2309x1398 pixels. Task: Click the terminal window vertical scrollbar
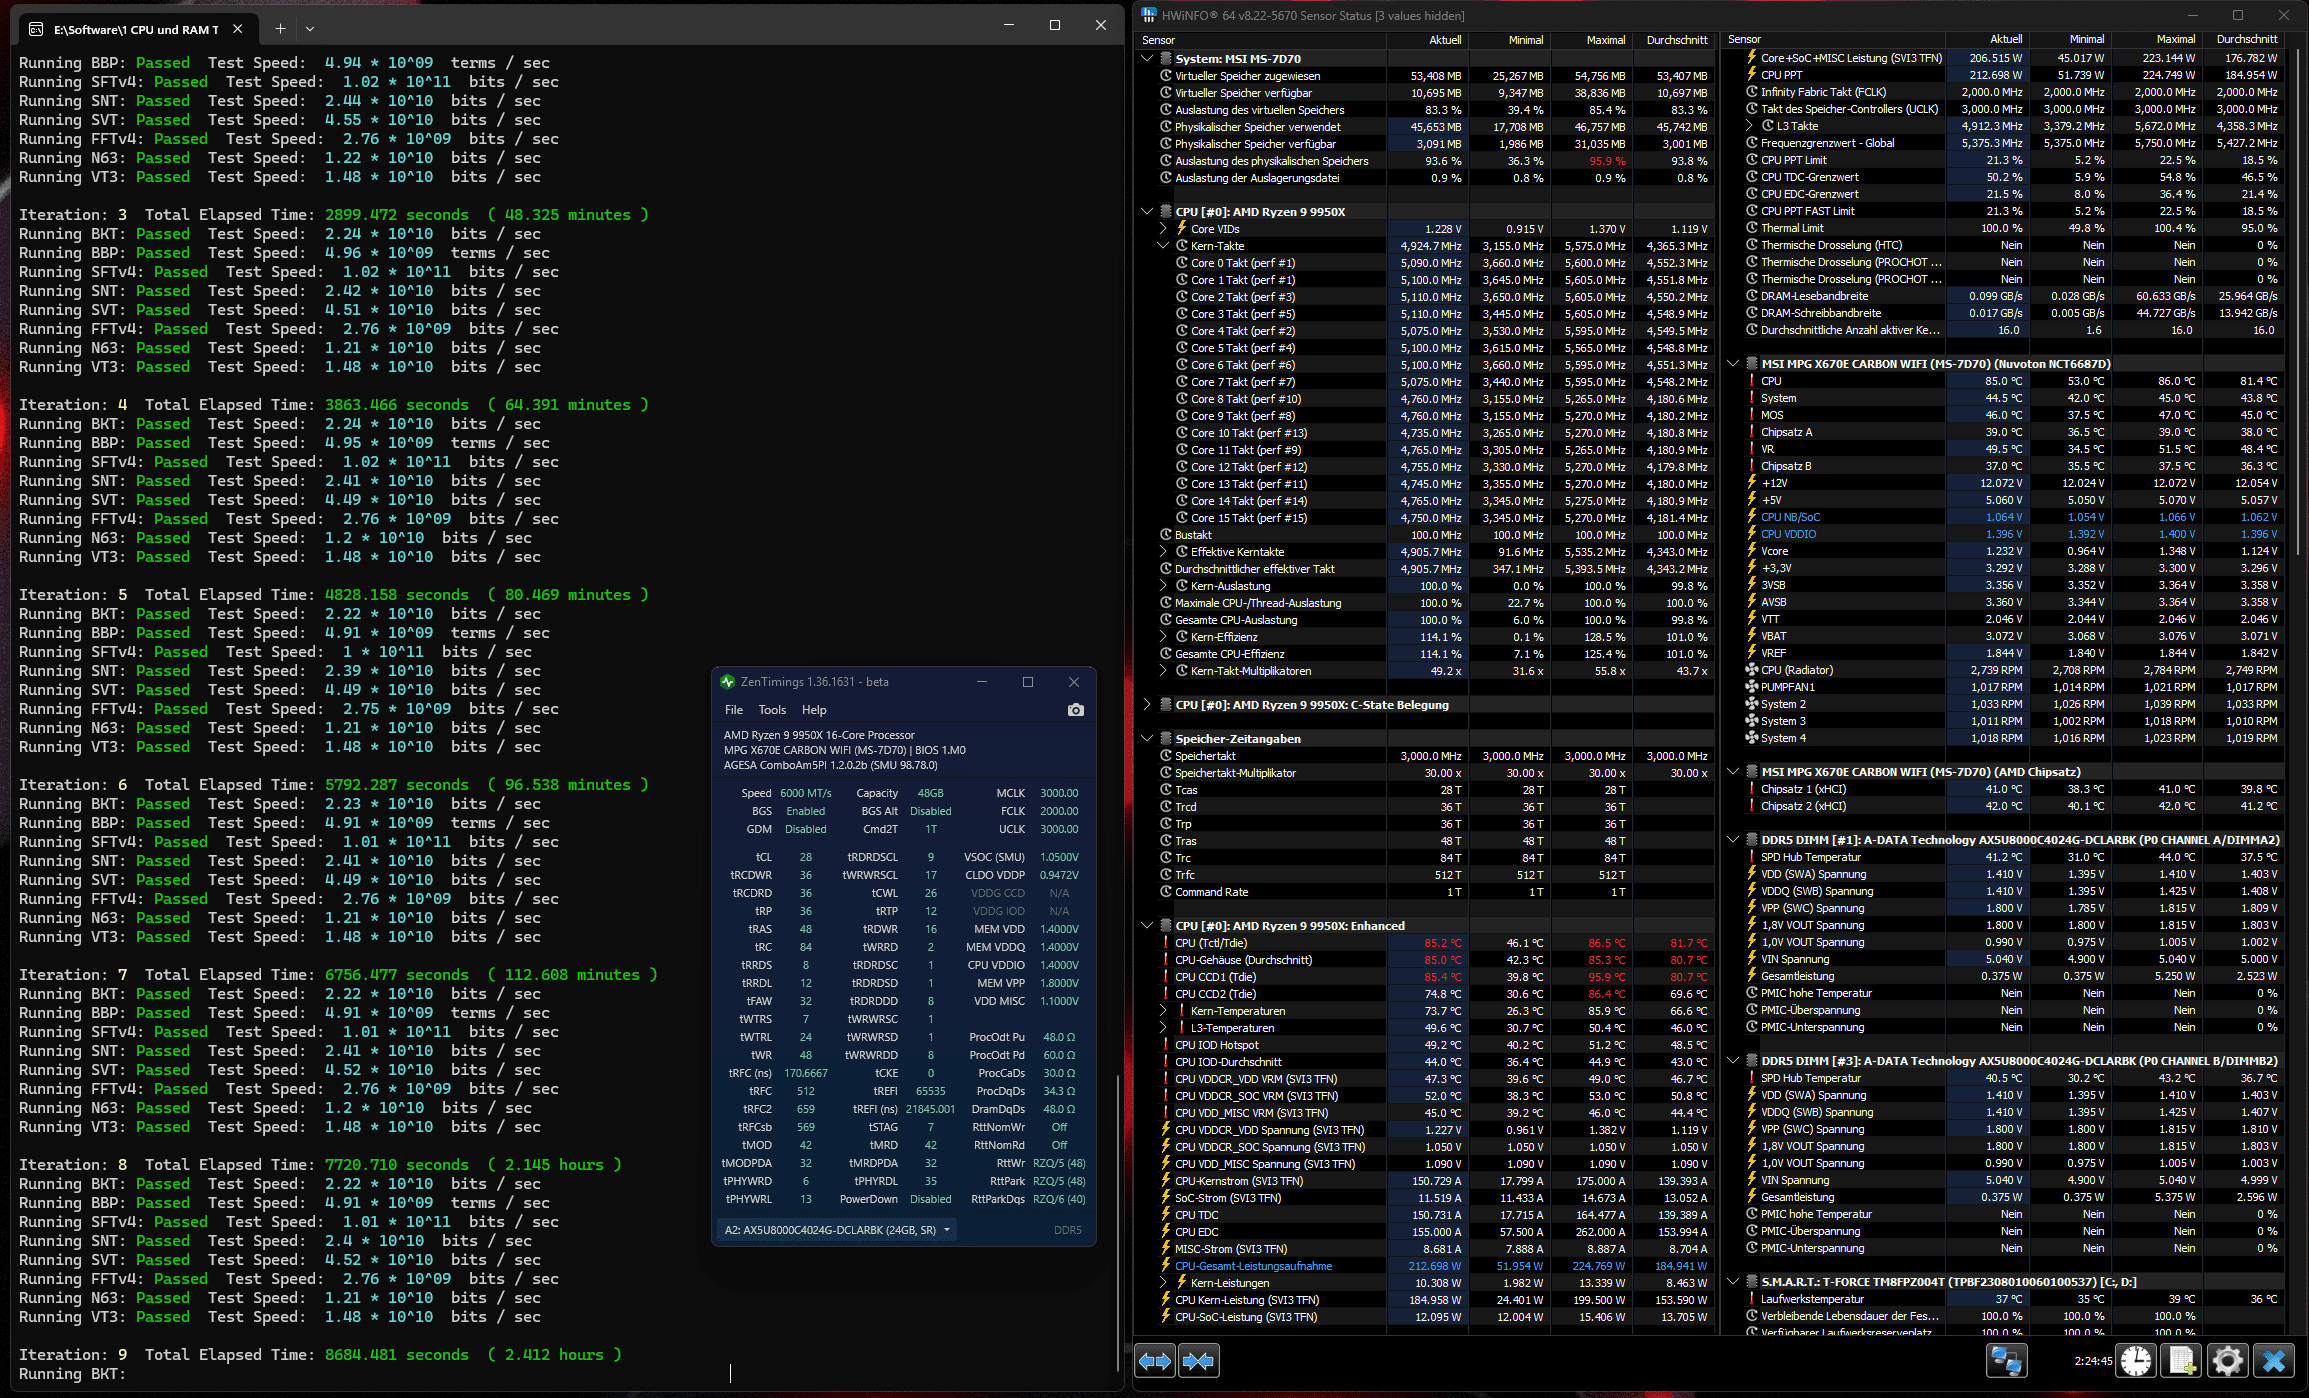point(1117,1220)
